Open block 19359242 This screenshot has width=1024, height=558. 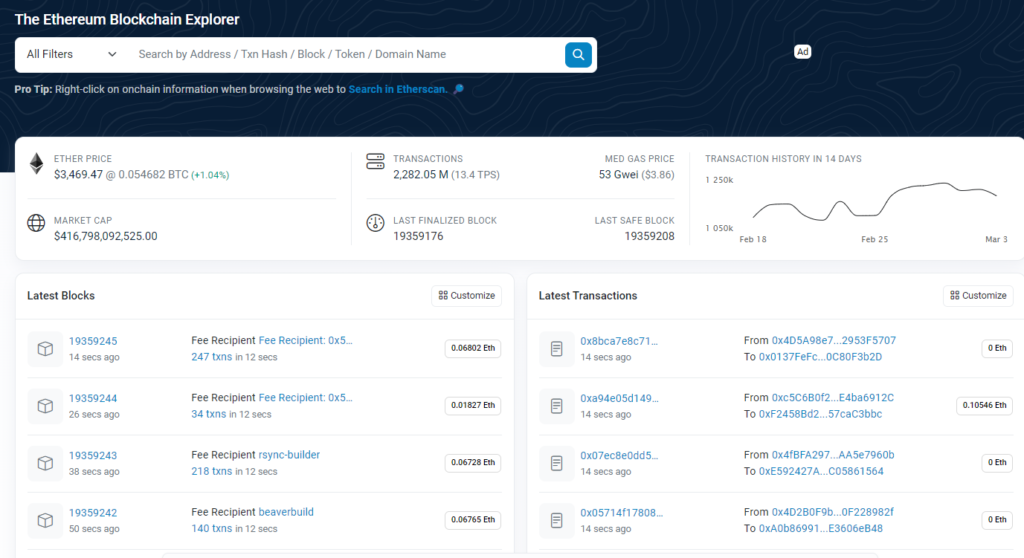point(93,512)
